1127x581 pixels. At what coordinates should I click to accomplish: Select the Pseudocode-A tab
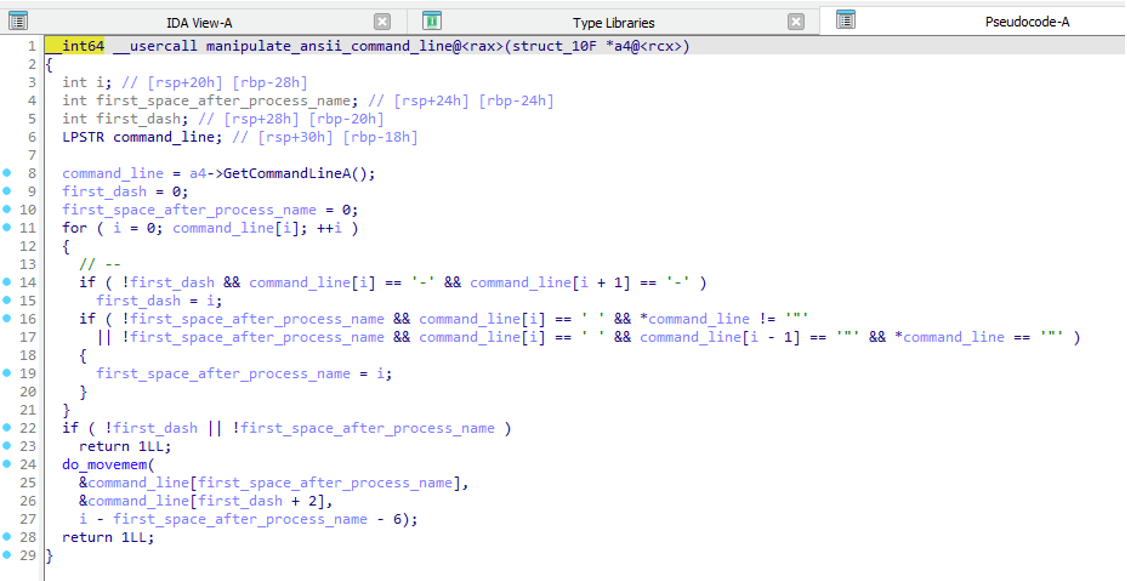pyautogui.click(x=1027, y=22)
